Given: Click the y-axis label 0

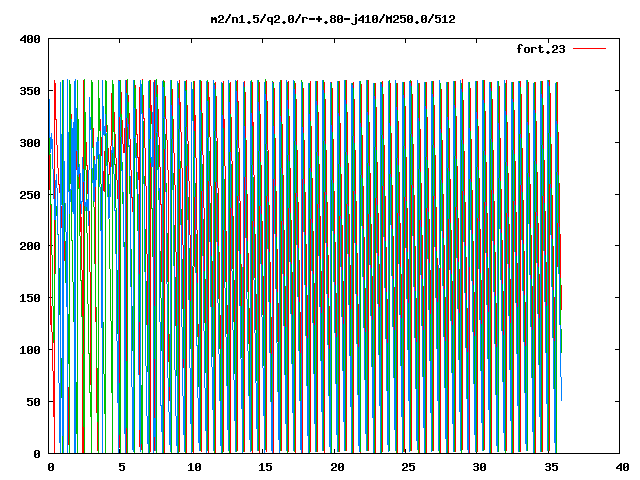Looking at the screenshot, I should click(37, 453).
